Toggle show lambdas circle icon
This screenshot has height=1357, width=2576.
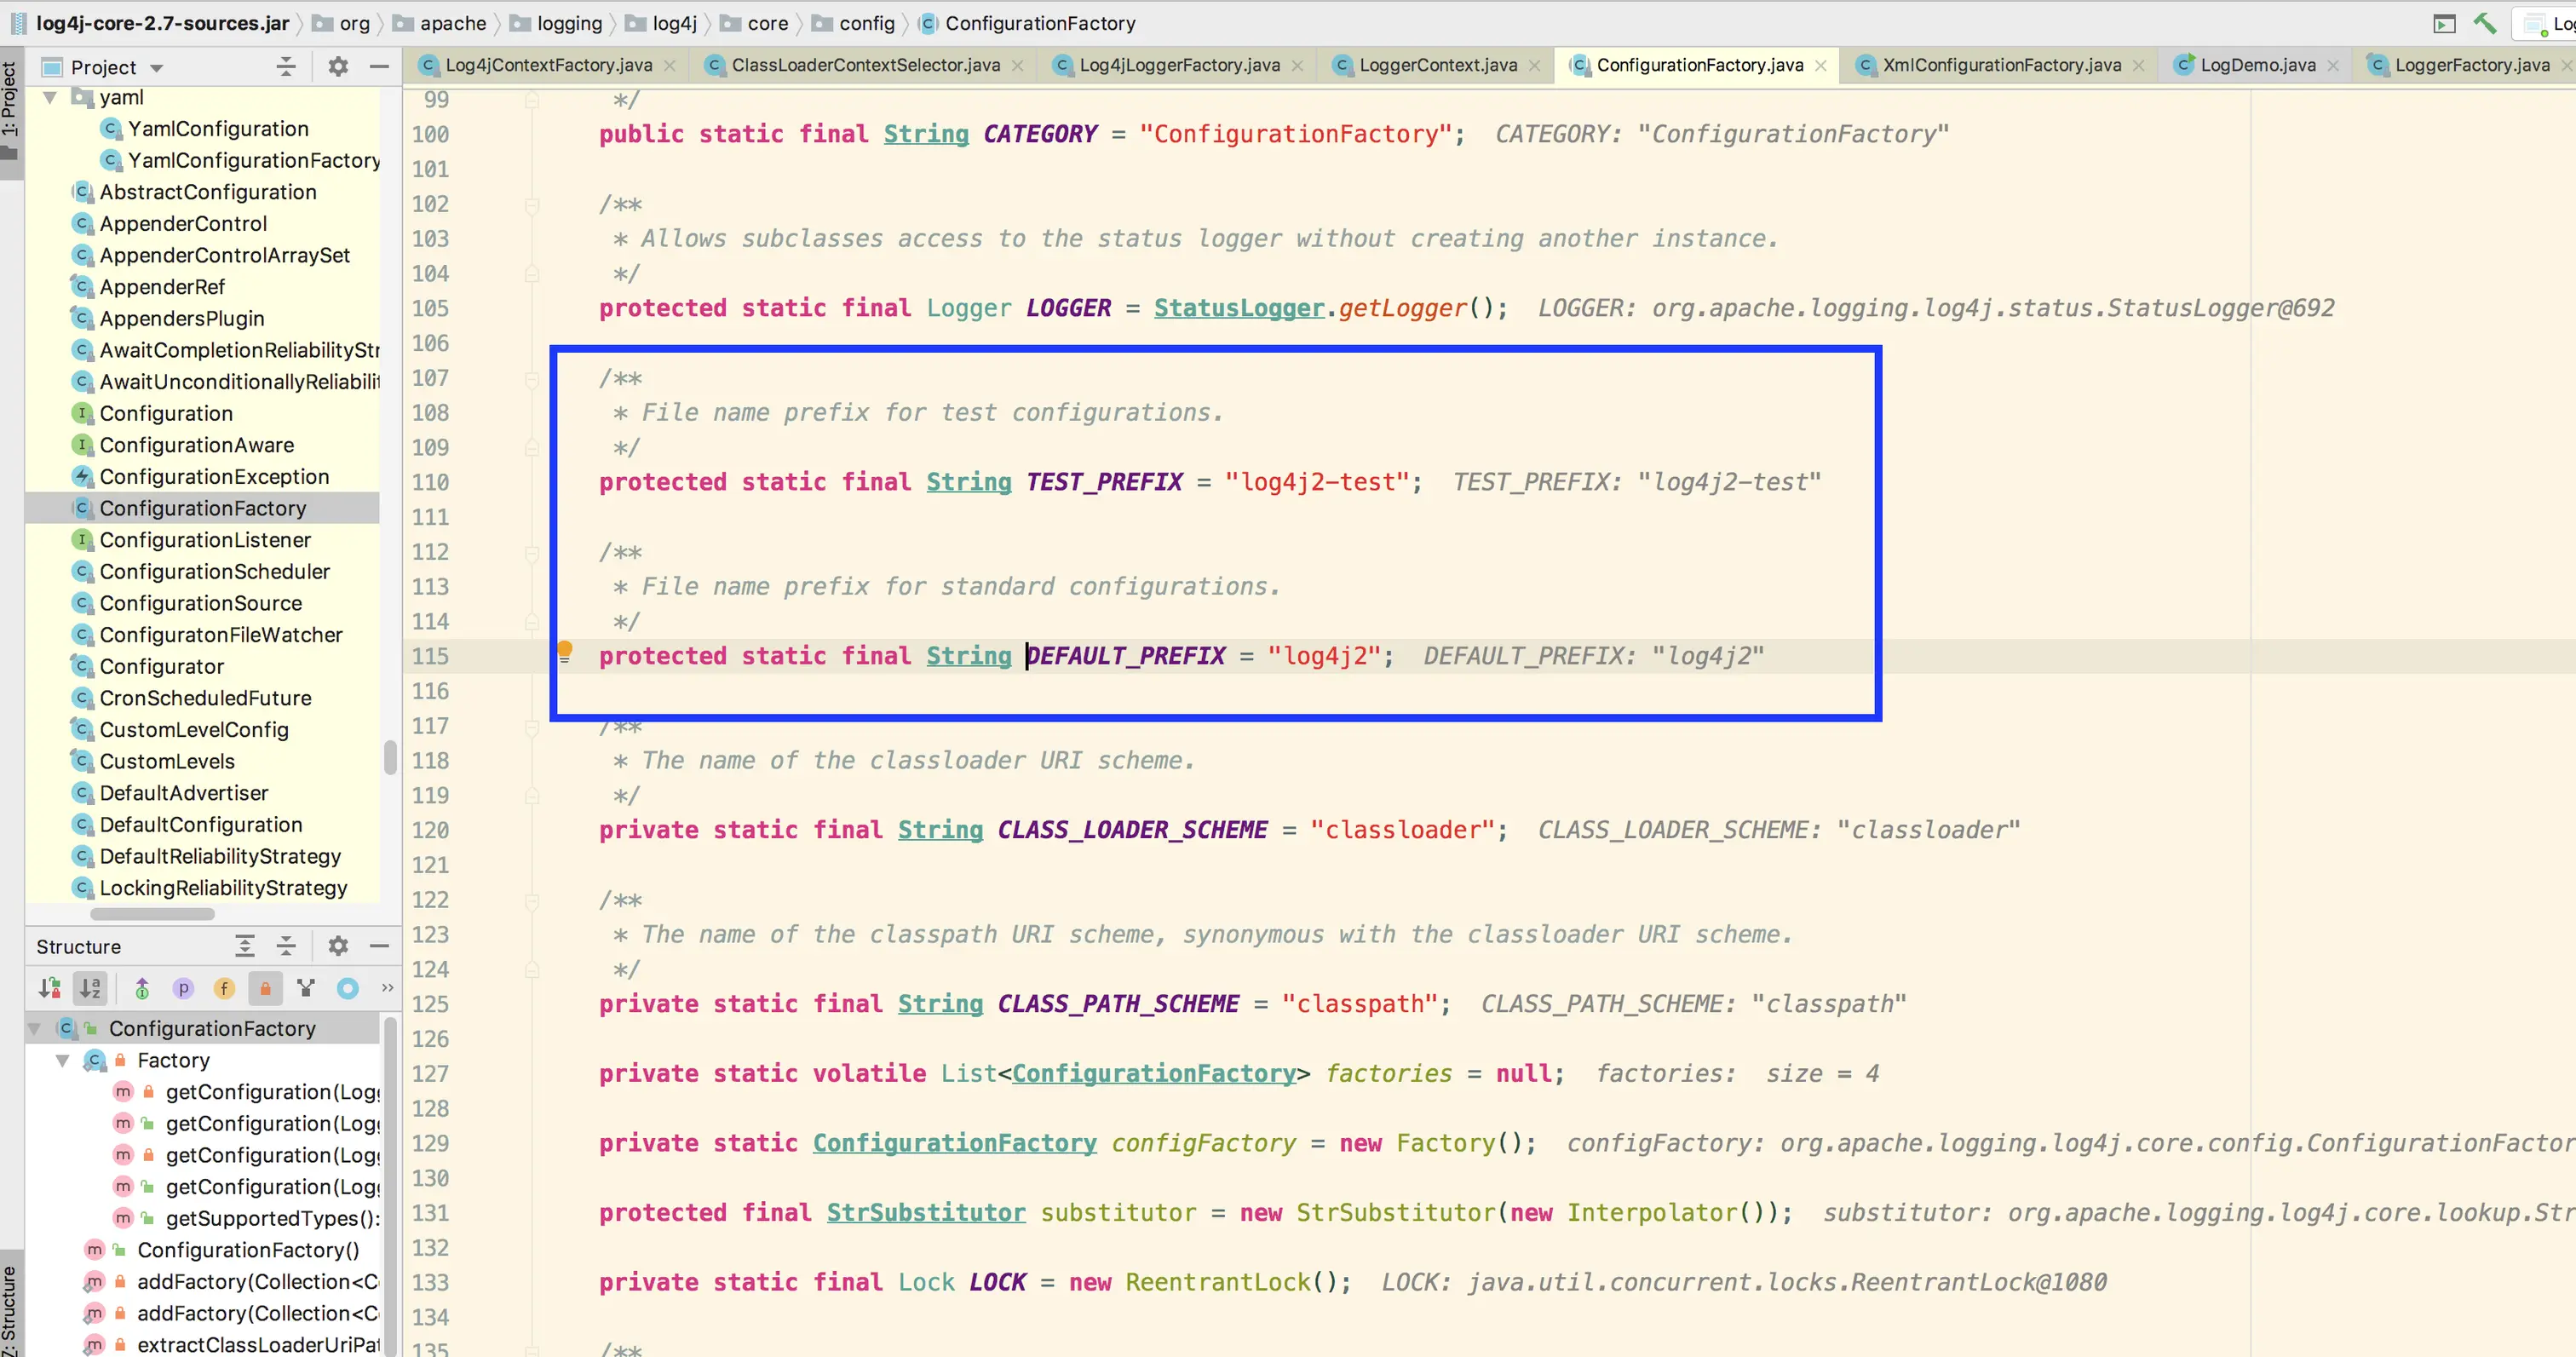coord(347,988)
